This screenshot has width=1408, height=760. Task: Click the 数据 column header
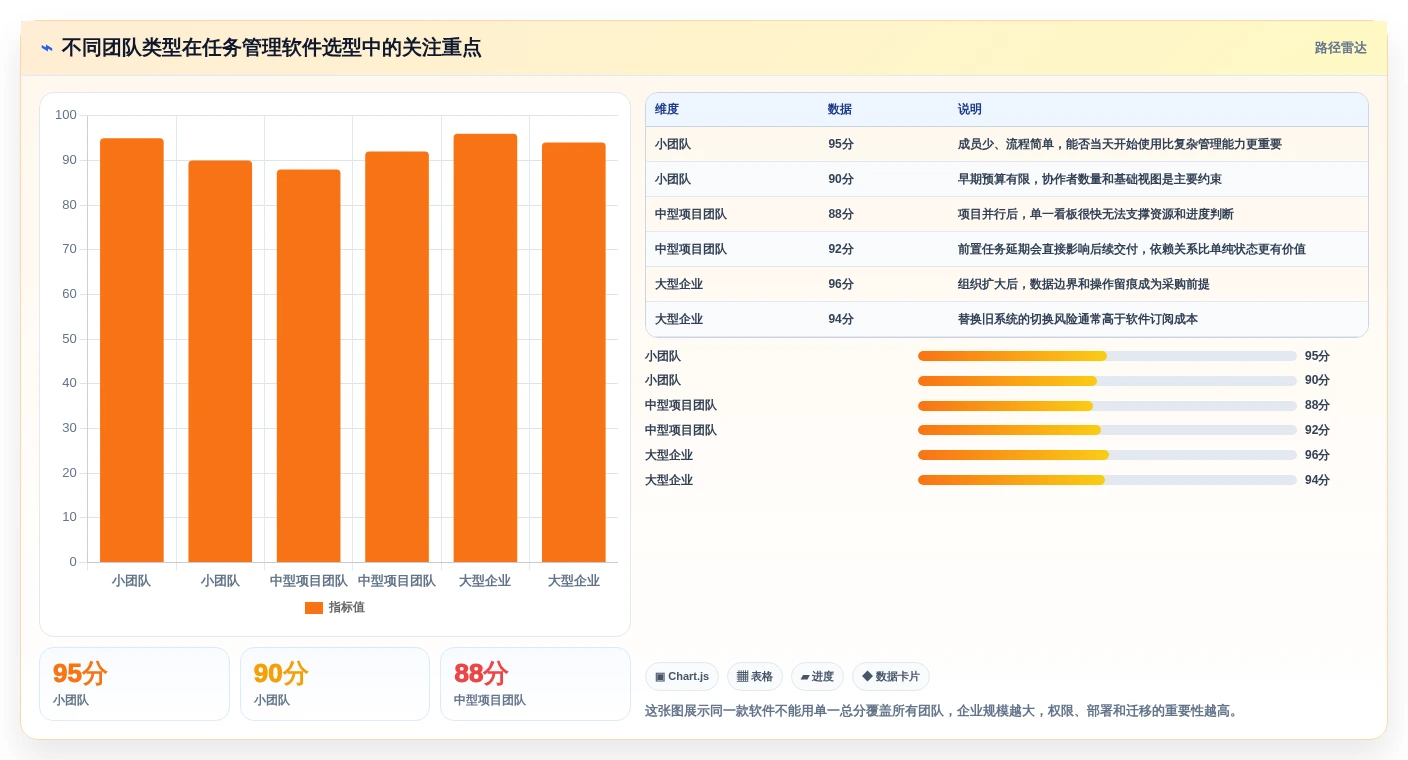click(840, 110)
